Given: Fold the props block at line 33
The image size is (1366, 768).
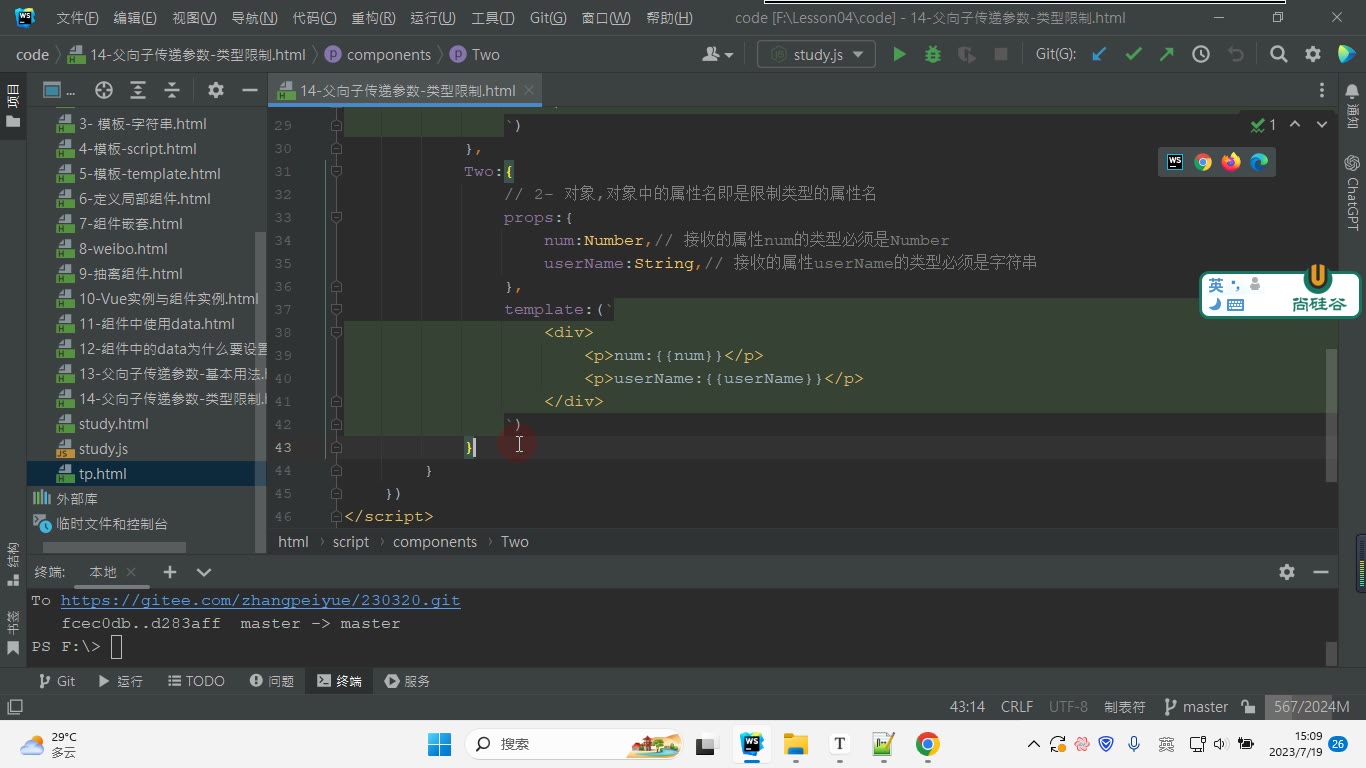Looking at the screenshot, I should 336,218.
